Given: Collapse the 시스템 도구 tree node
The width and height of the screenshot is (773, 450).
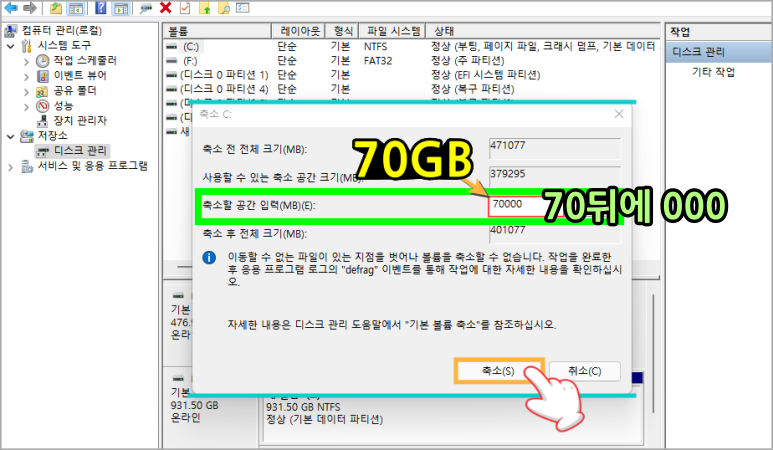Looking at the screenshot, I should click(11, 46).
